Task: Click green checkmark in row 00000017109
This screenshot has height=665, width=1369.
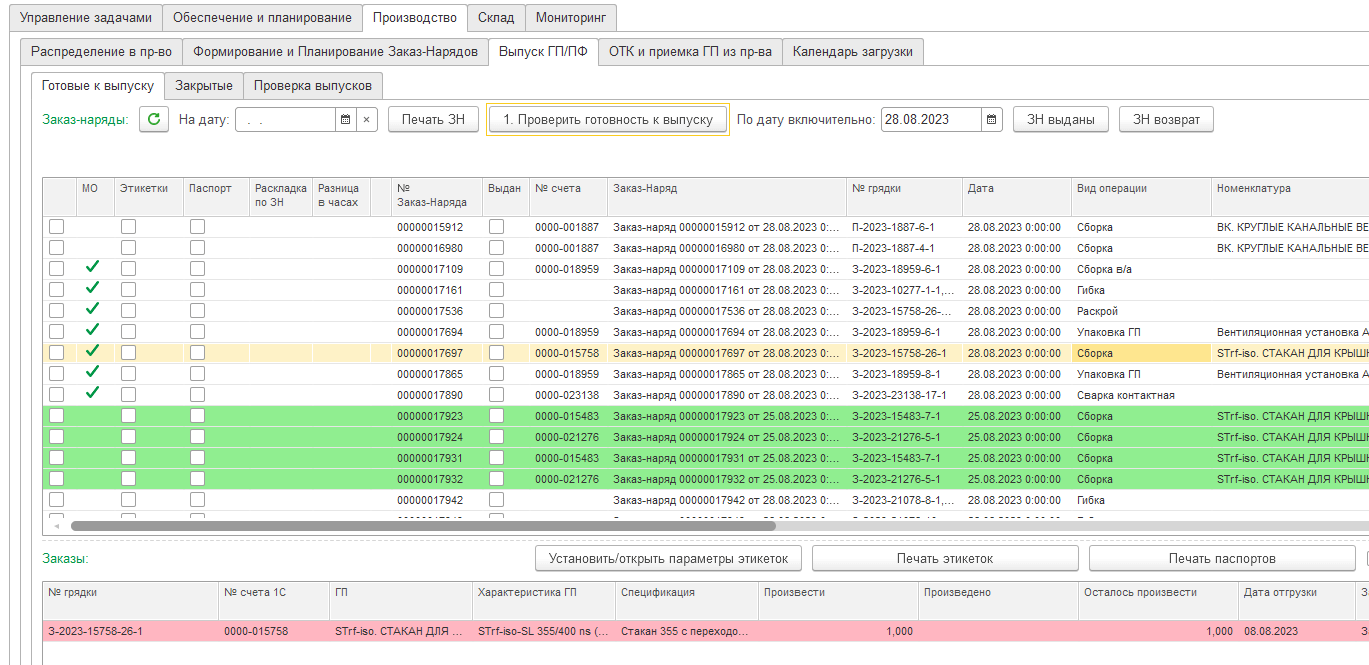Action: click(92, 267)
